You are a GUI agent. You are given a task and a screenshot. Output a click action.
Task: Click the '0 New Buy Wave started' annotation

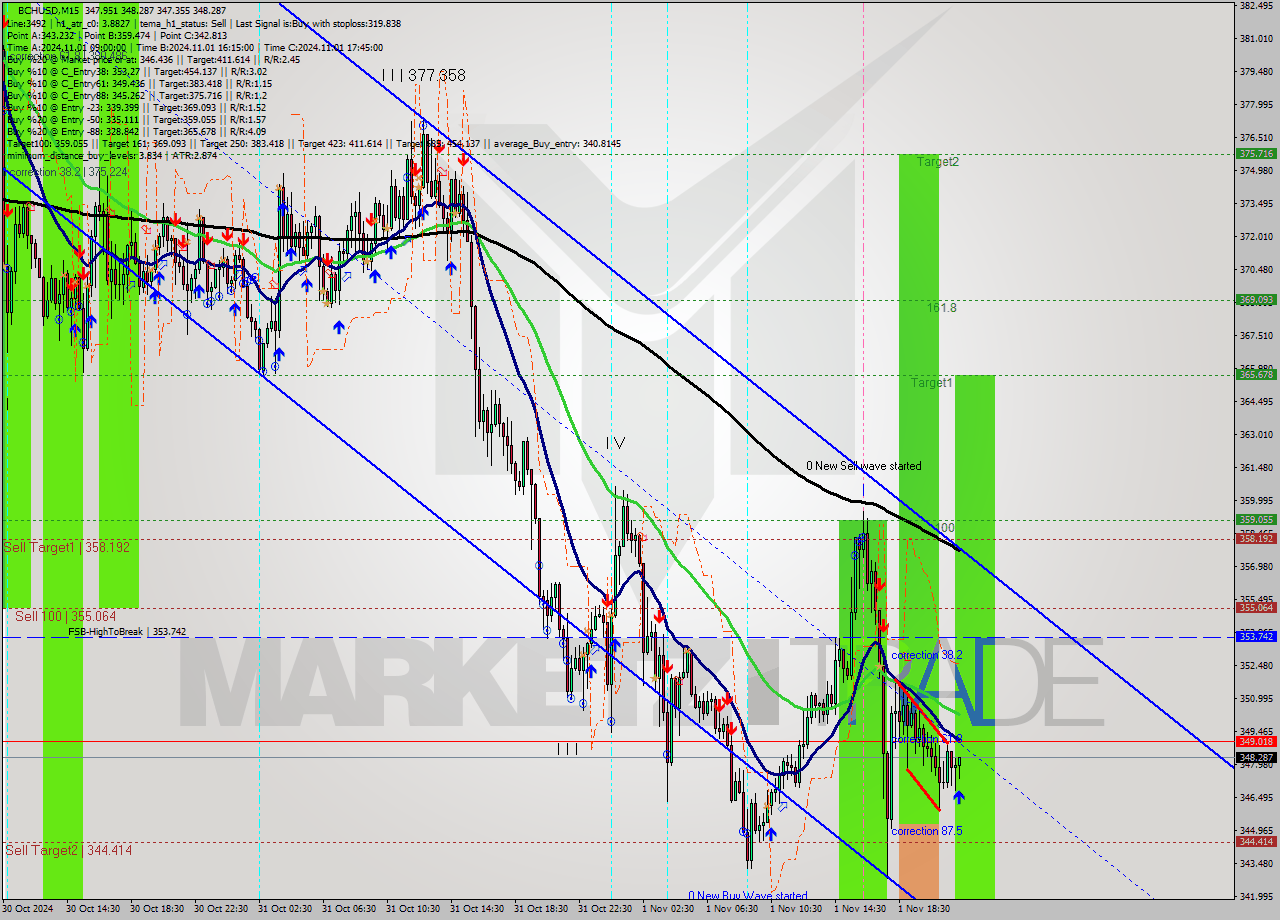tap(748, 896)
